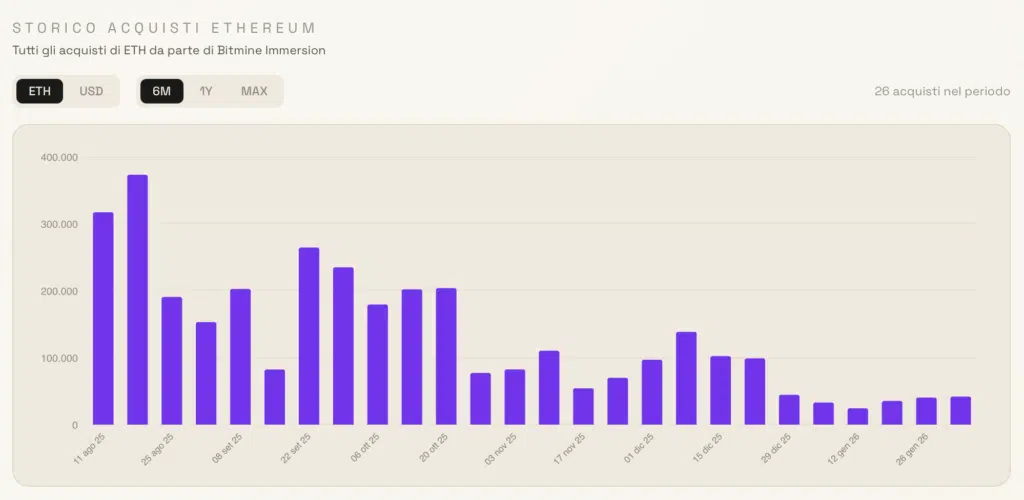Viewport: 1024px width, 500px height.
Task: Click the bar above 29 dic 25
Action: click(x=789, y=410)
